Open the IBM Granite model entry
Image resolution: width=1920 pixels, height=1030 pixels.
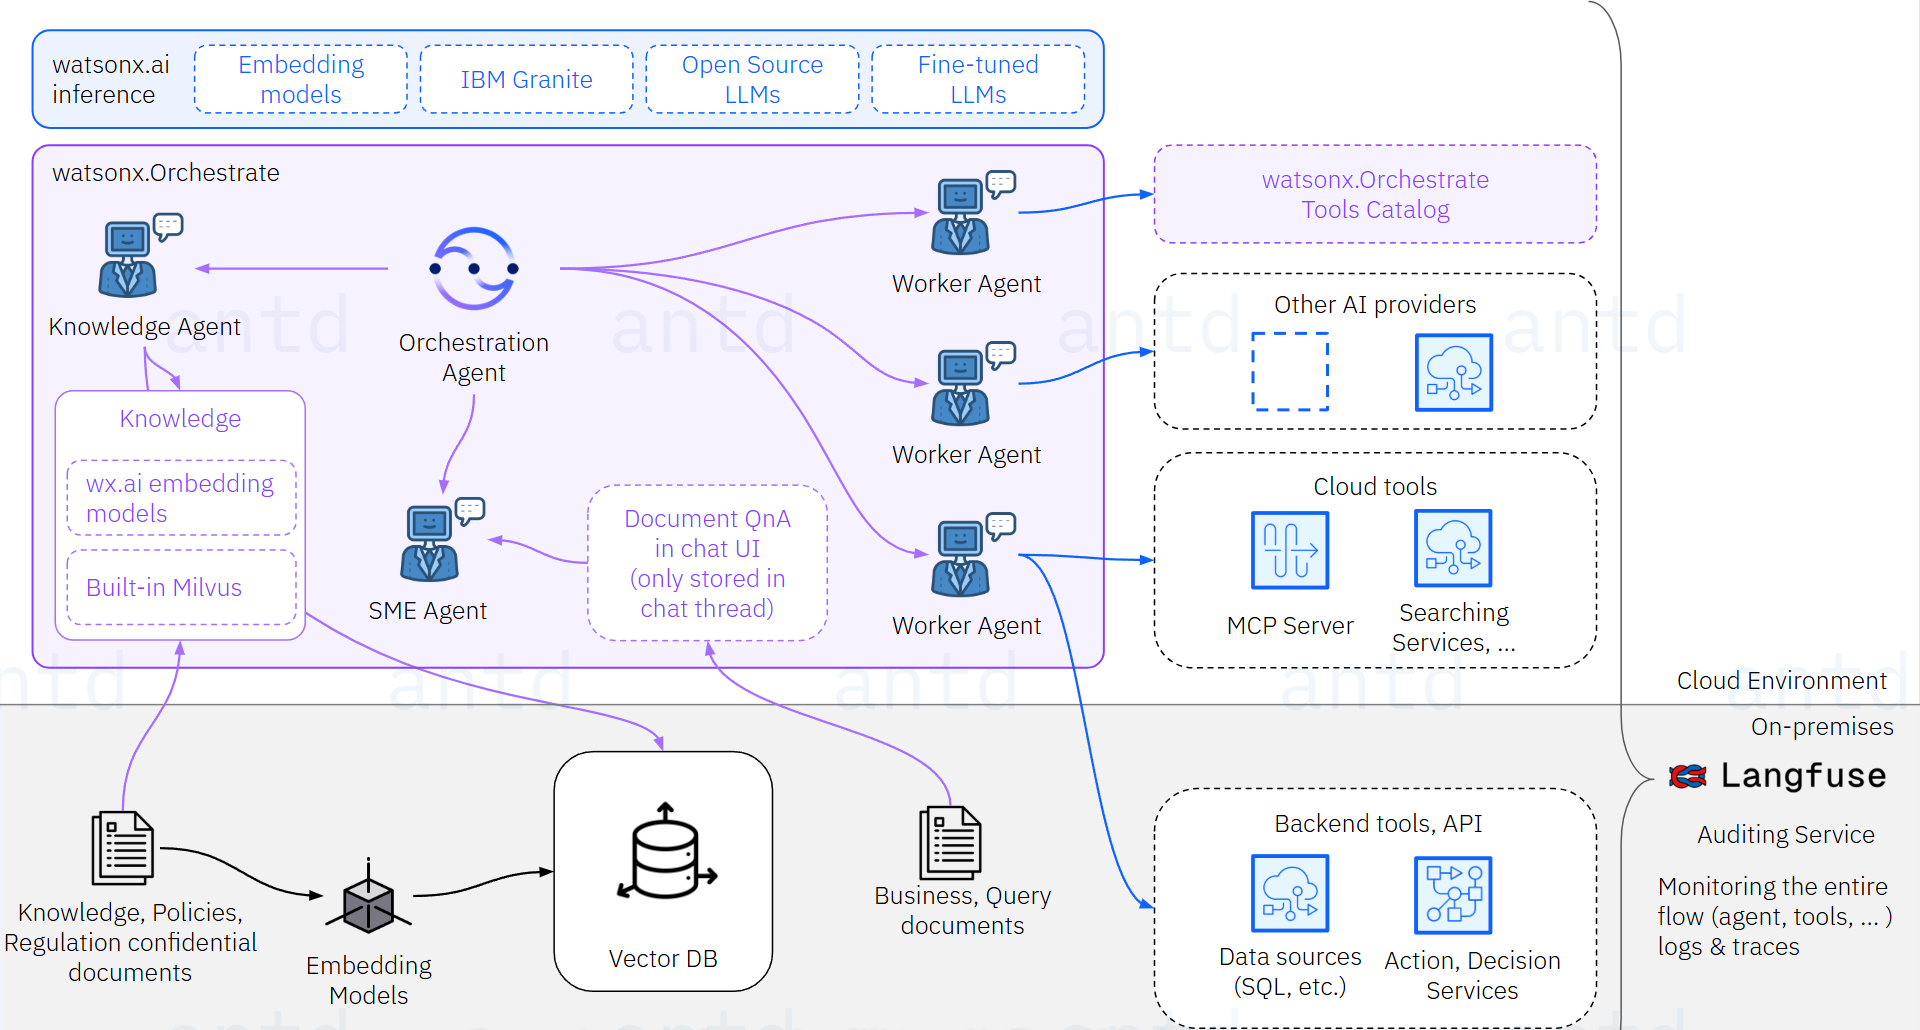(x=526, y=79)
